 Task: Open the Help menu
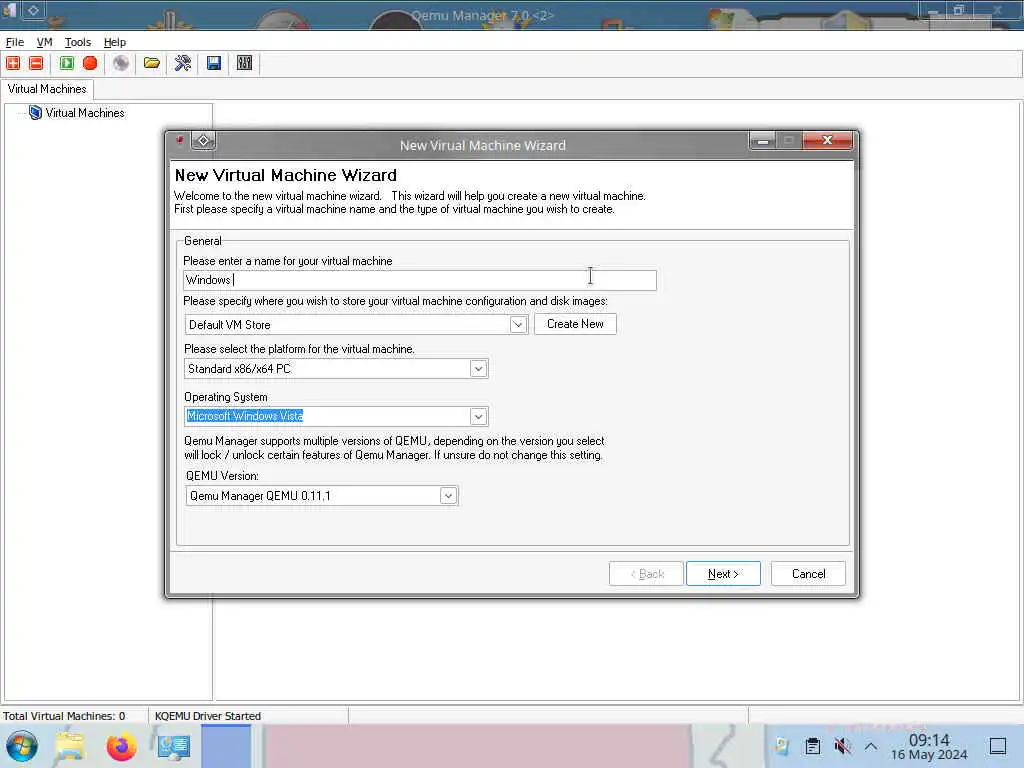tap(115, 42)
